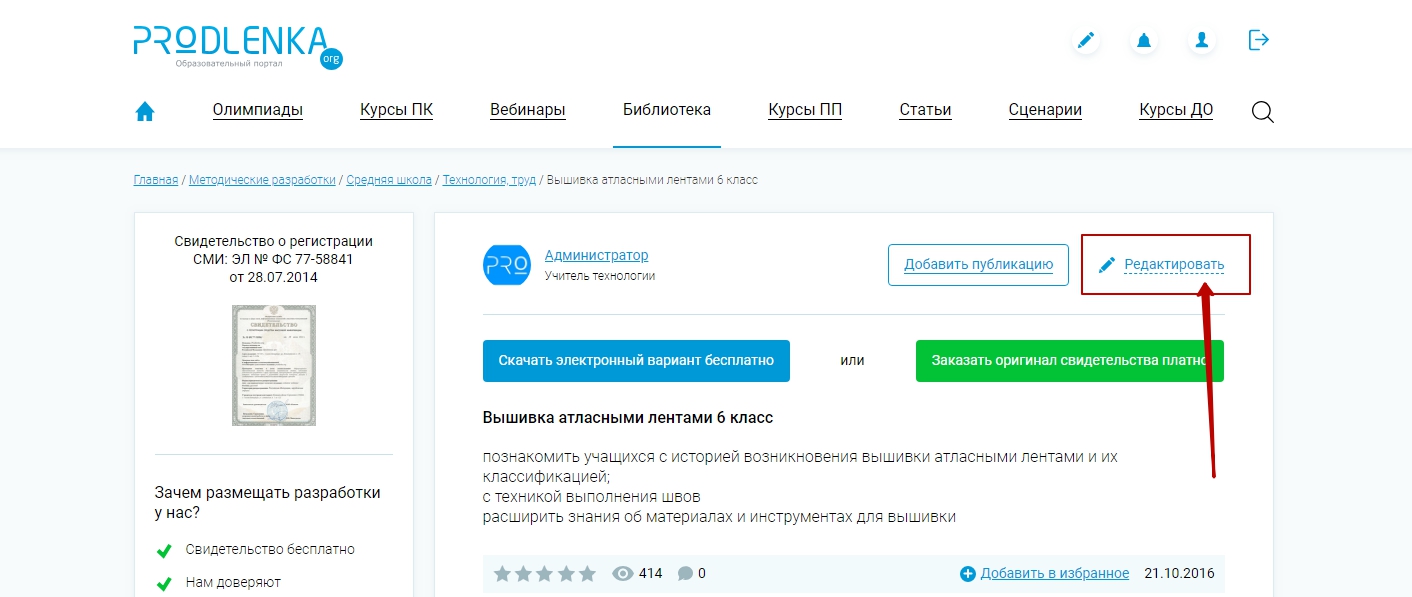Click the fifth rating star
The width and height of the screenshot is (1412, 597).
coord(587,574)
